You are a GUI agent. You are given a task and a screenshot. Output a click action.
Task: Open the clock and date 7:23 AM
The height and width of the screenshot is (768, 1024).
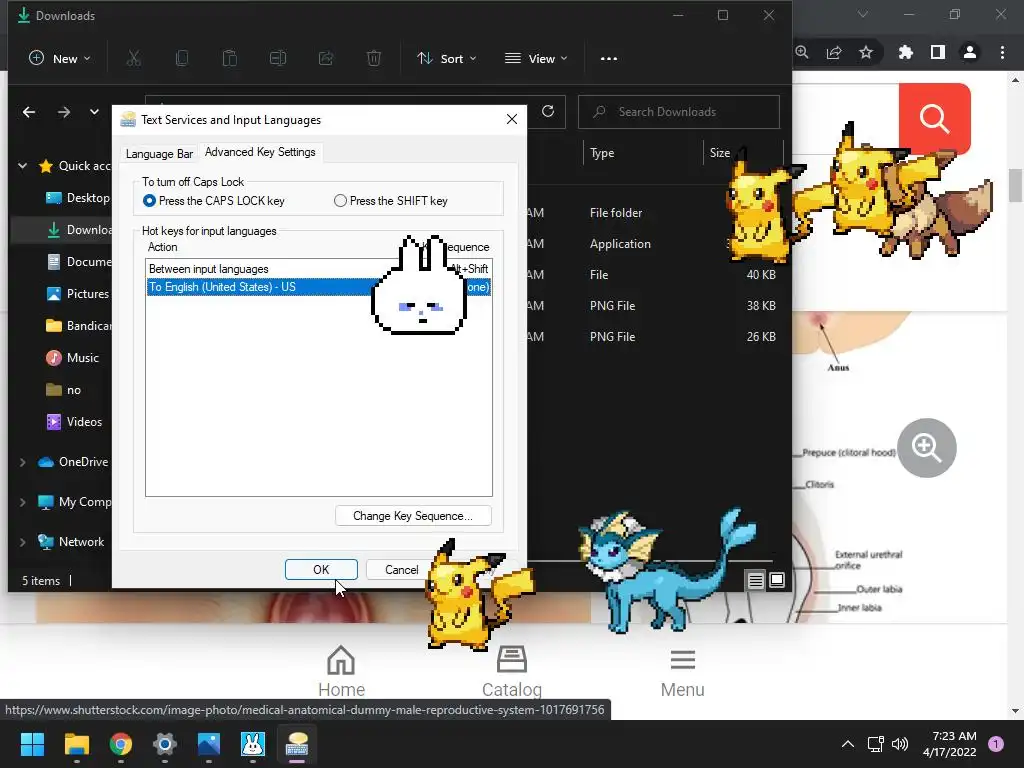click(x=950, y=744)
